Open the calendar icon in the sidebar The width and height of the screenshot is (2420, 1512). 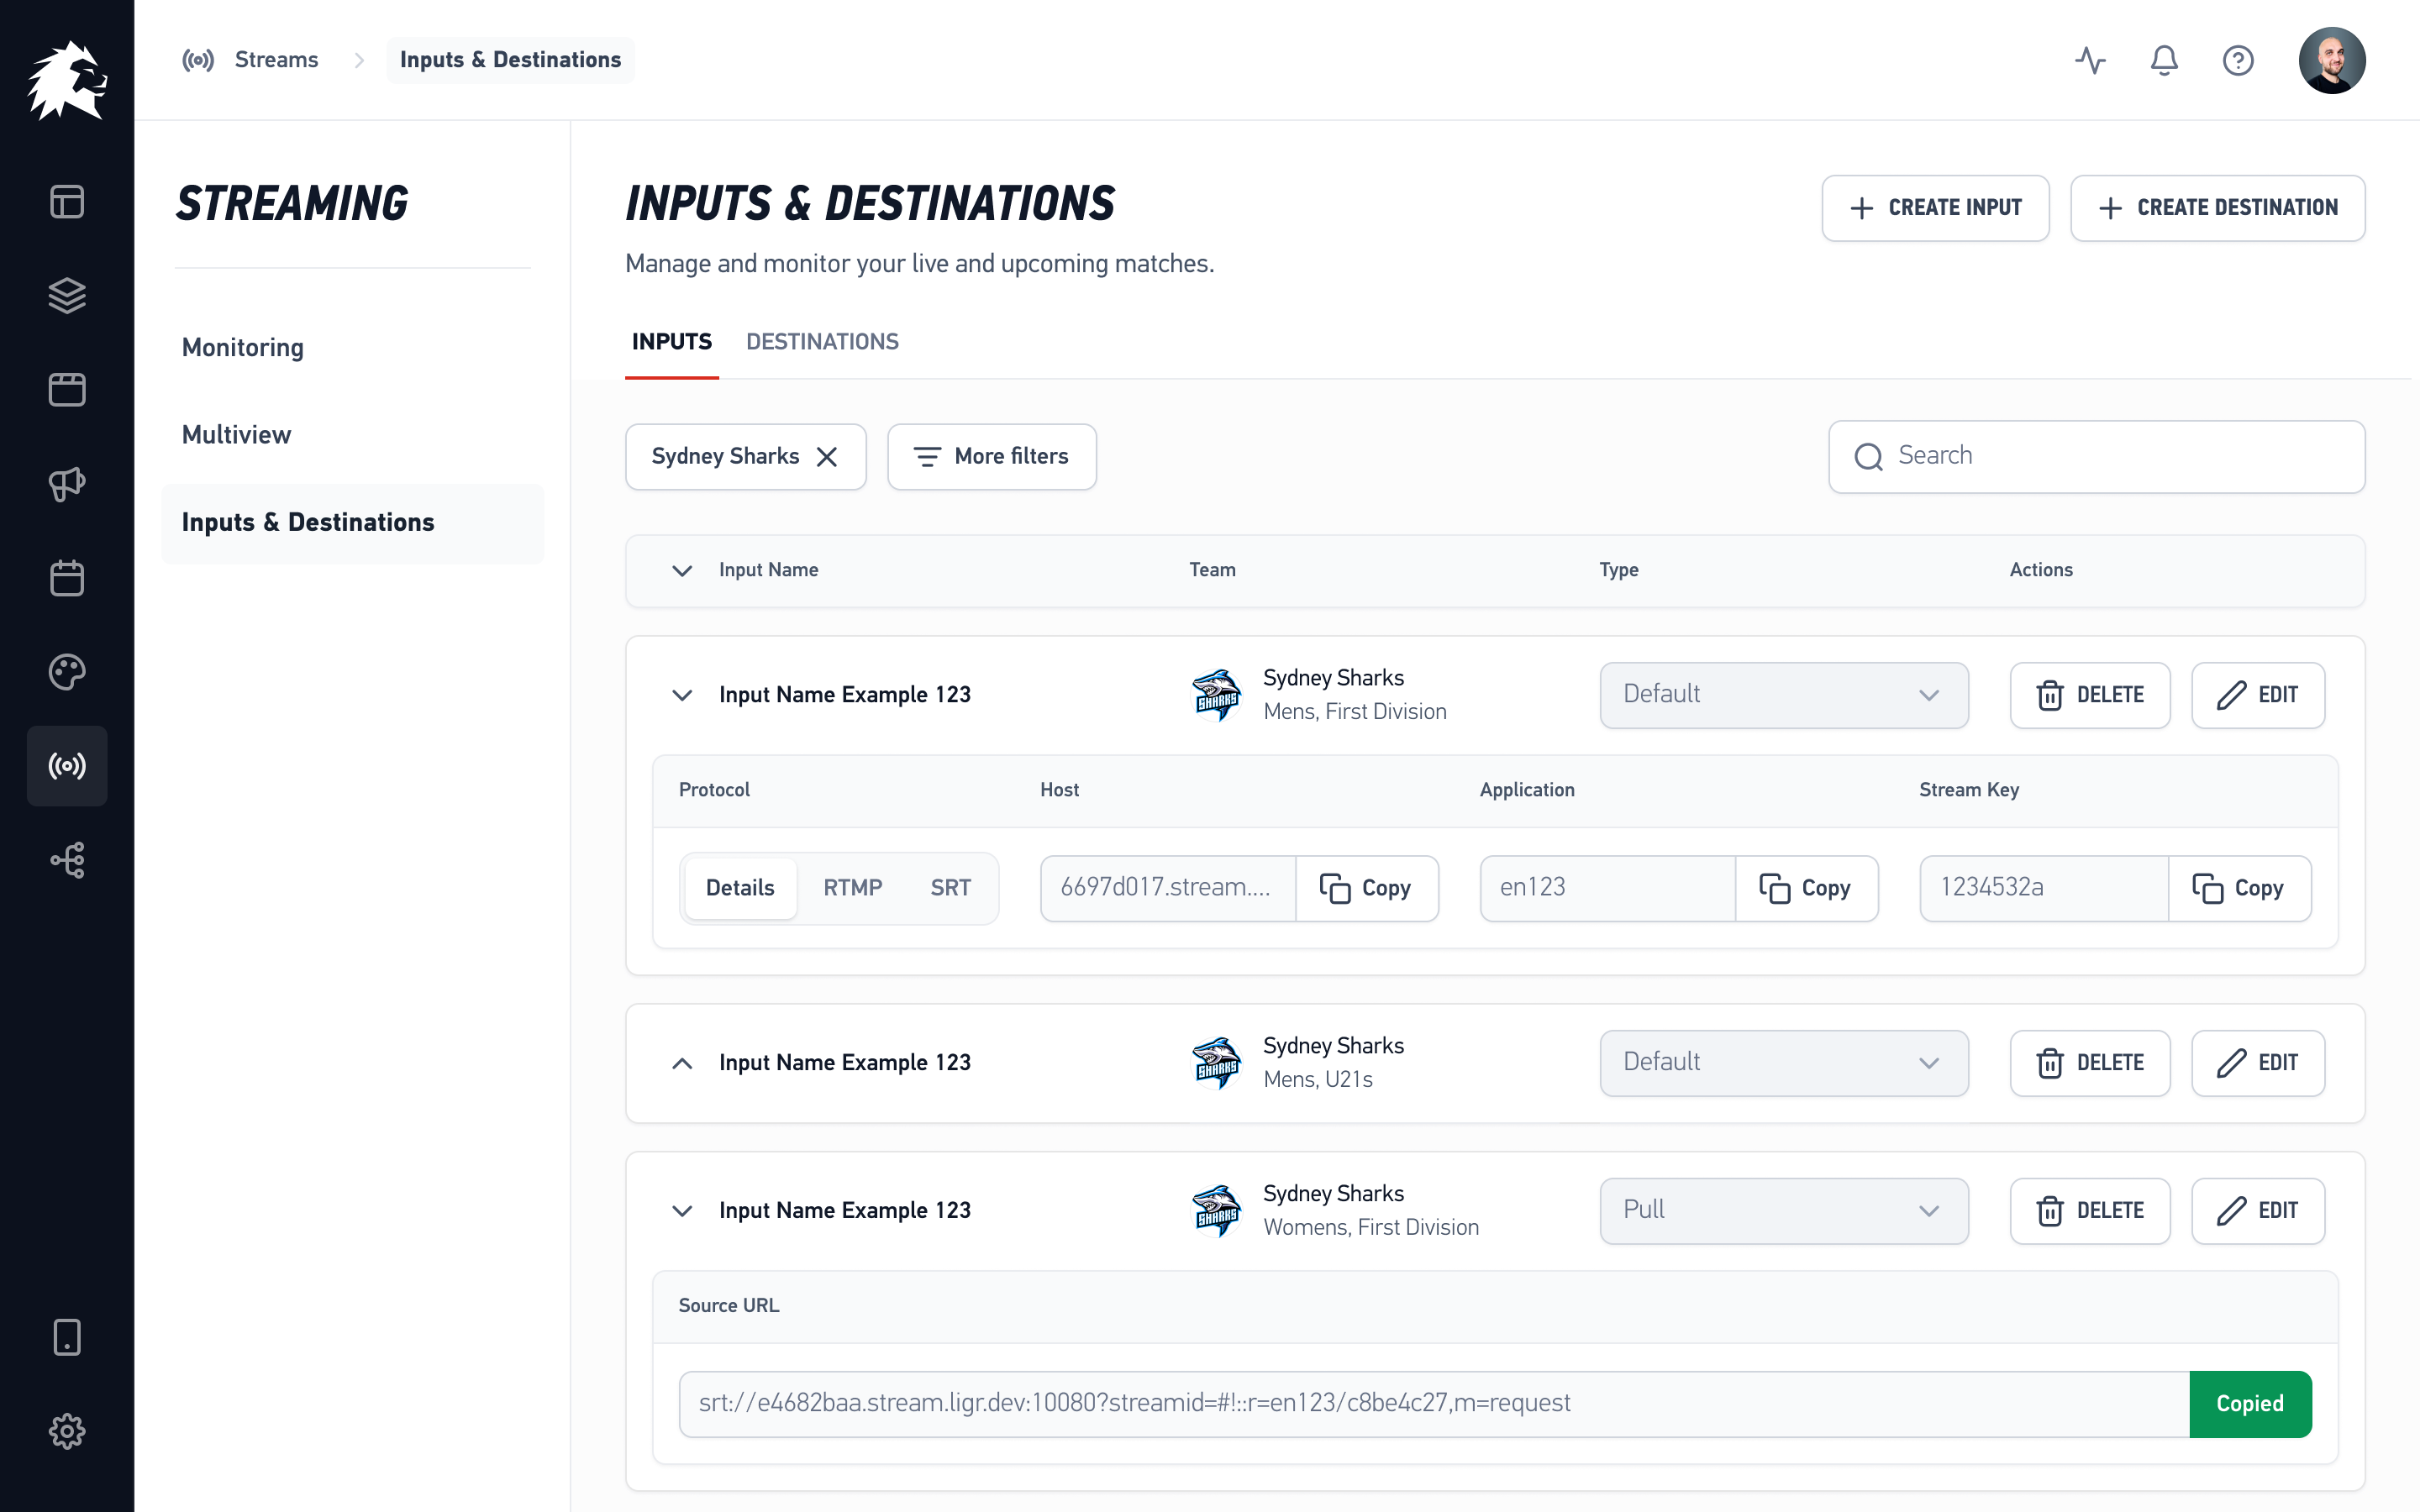(x=67, y=578)
